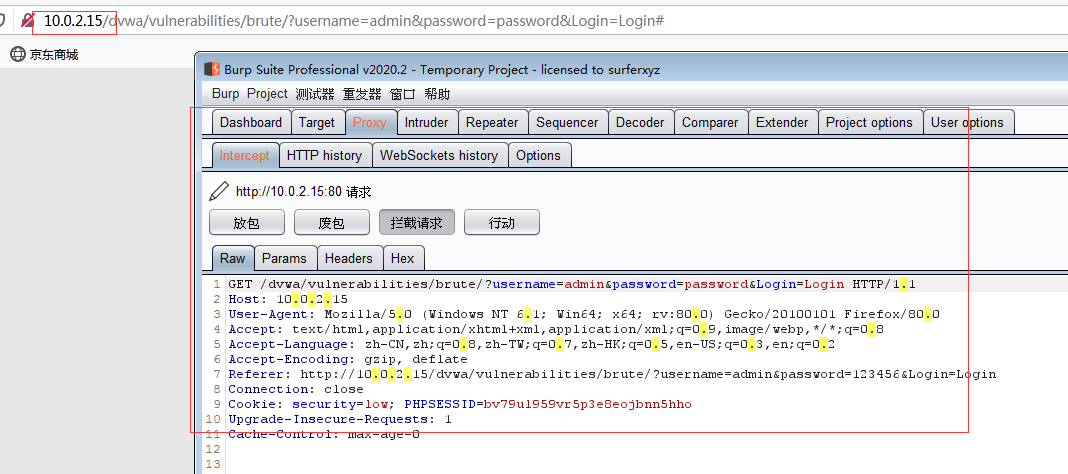The height and width of the screenshot is (474, 1068).
Task: Click the Accept: text/html header line
Action: [x=556, y=329]
